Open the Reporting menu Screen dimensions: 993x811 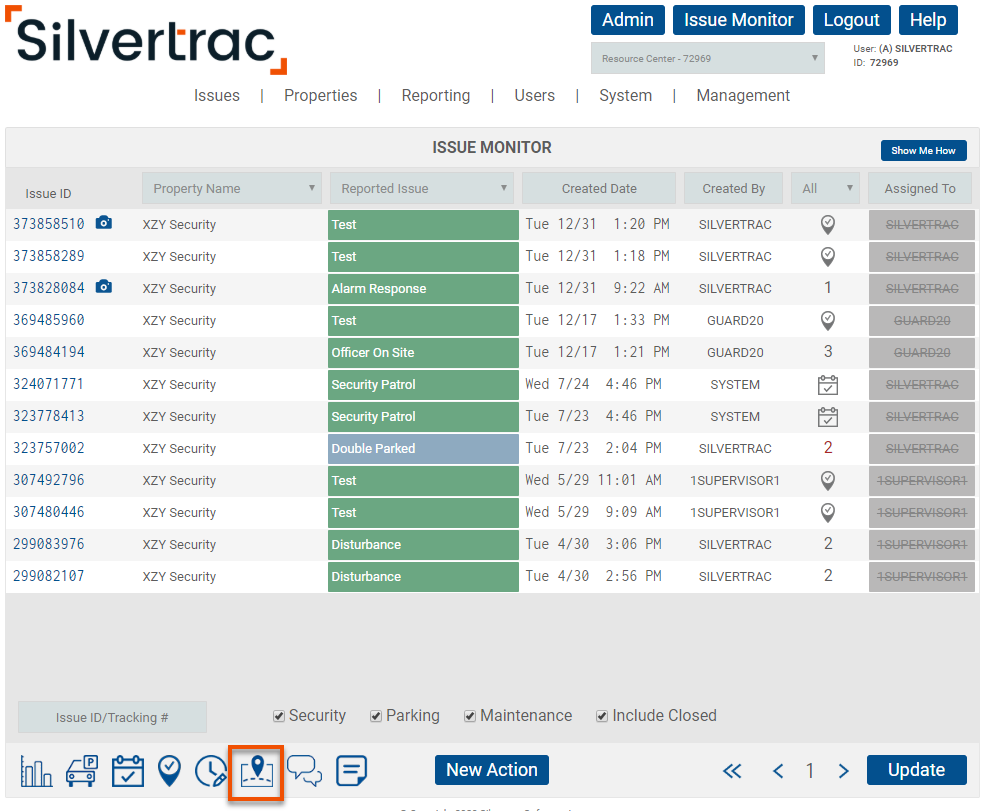[436, 96]
